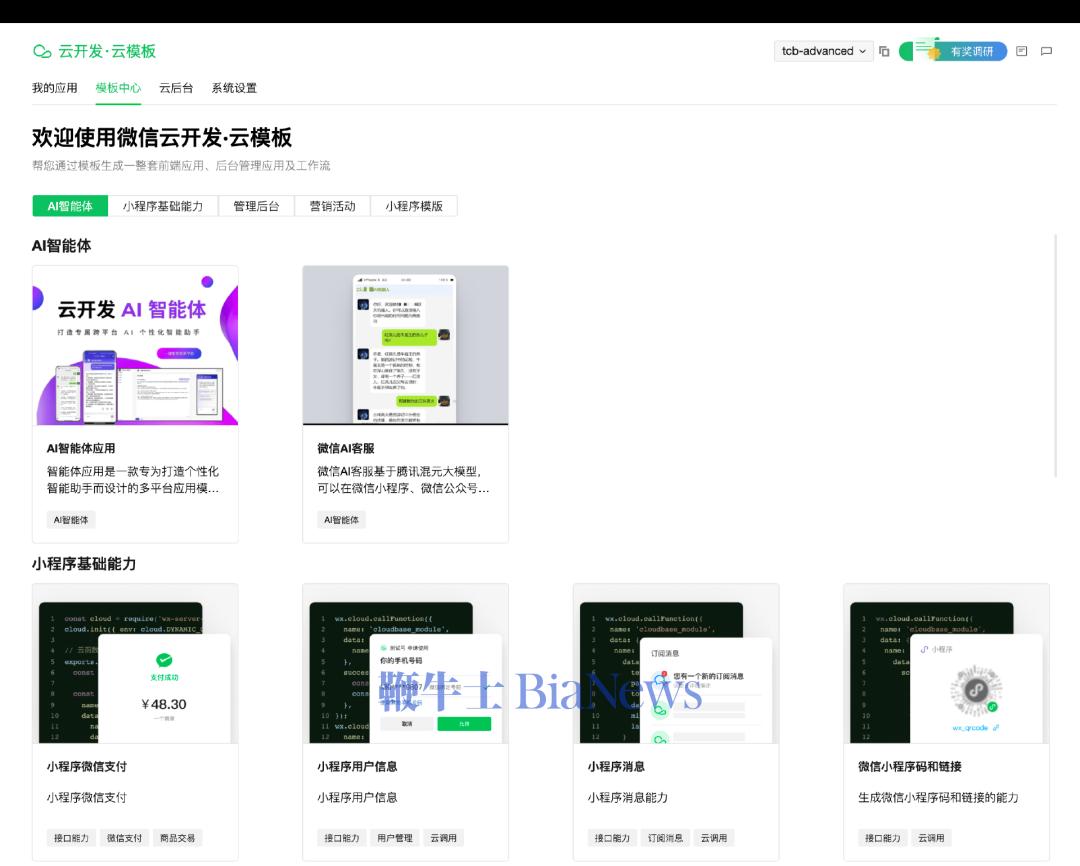Open the 小程序消息 preview thumbnail
Image resolution: width=1080 pixels, height=866 pixels.
point(676,663)
